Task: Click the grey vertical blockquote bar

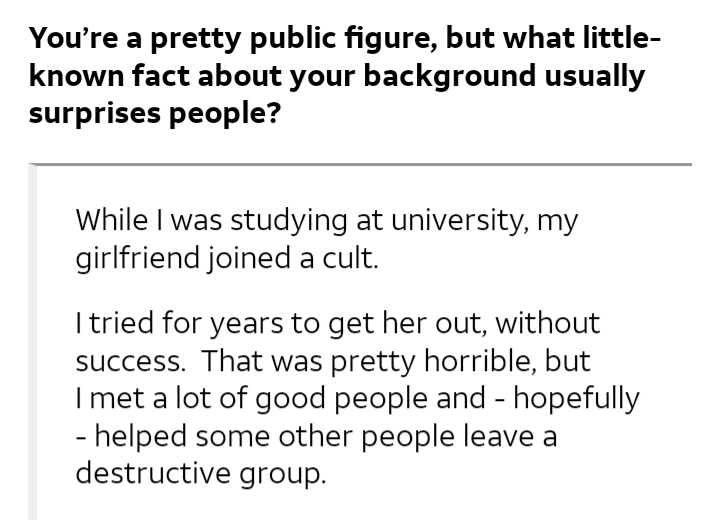Action: 33,342
